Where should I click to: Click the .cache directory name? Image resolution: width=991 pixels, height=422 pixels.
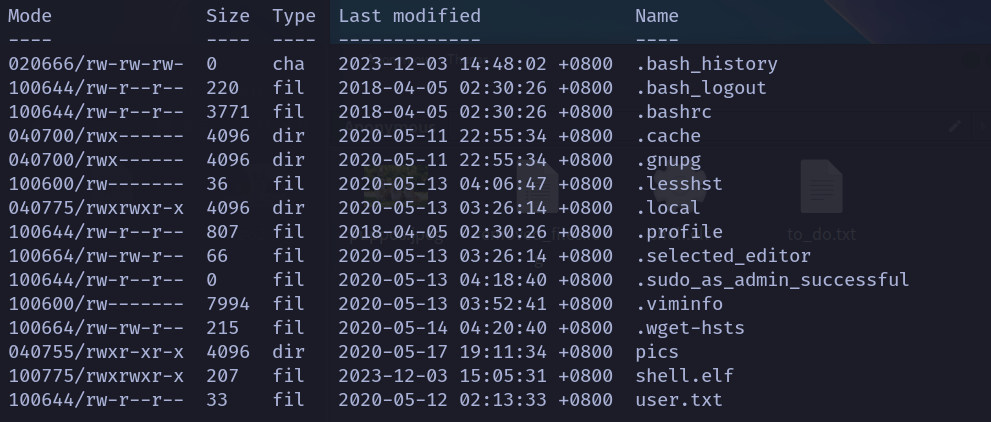coord(668,136)
